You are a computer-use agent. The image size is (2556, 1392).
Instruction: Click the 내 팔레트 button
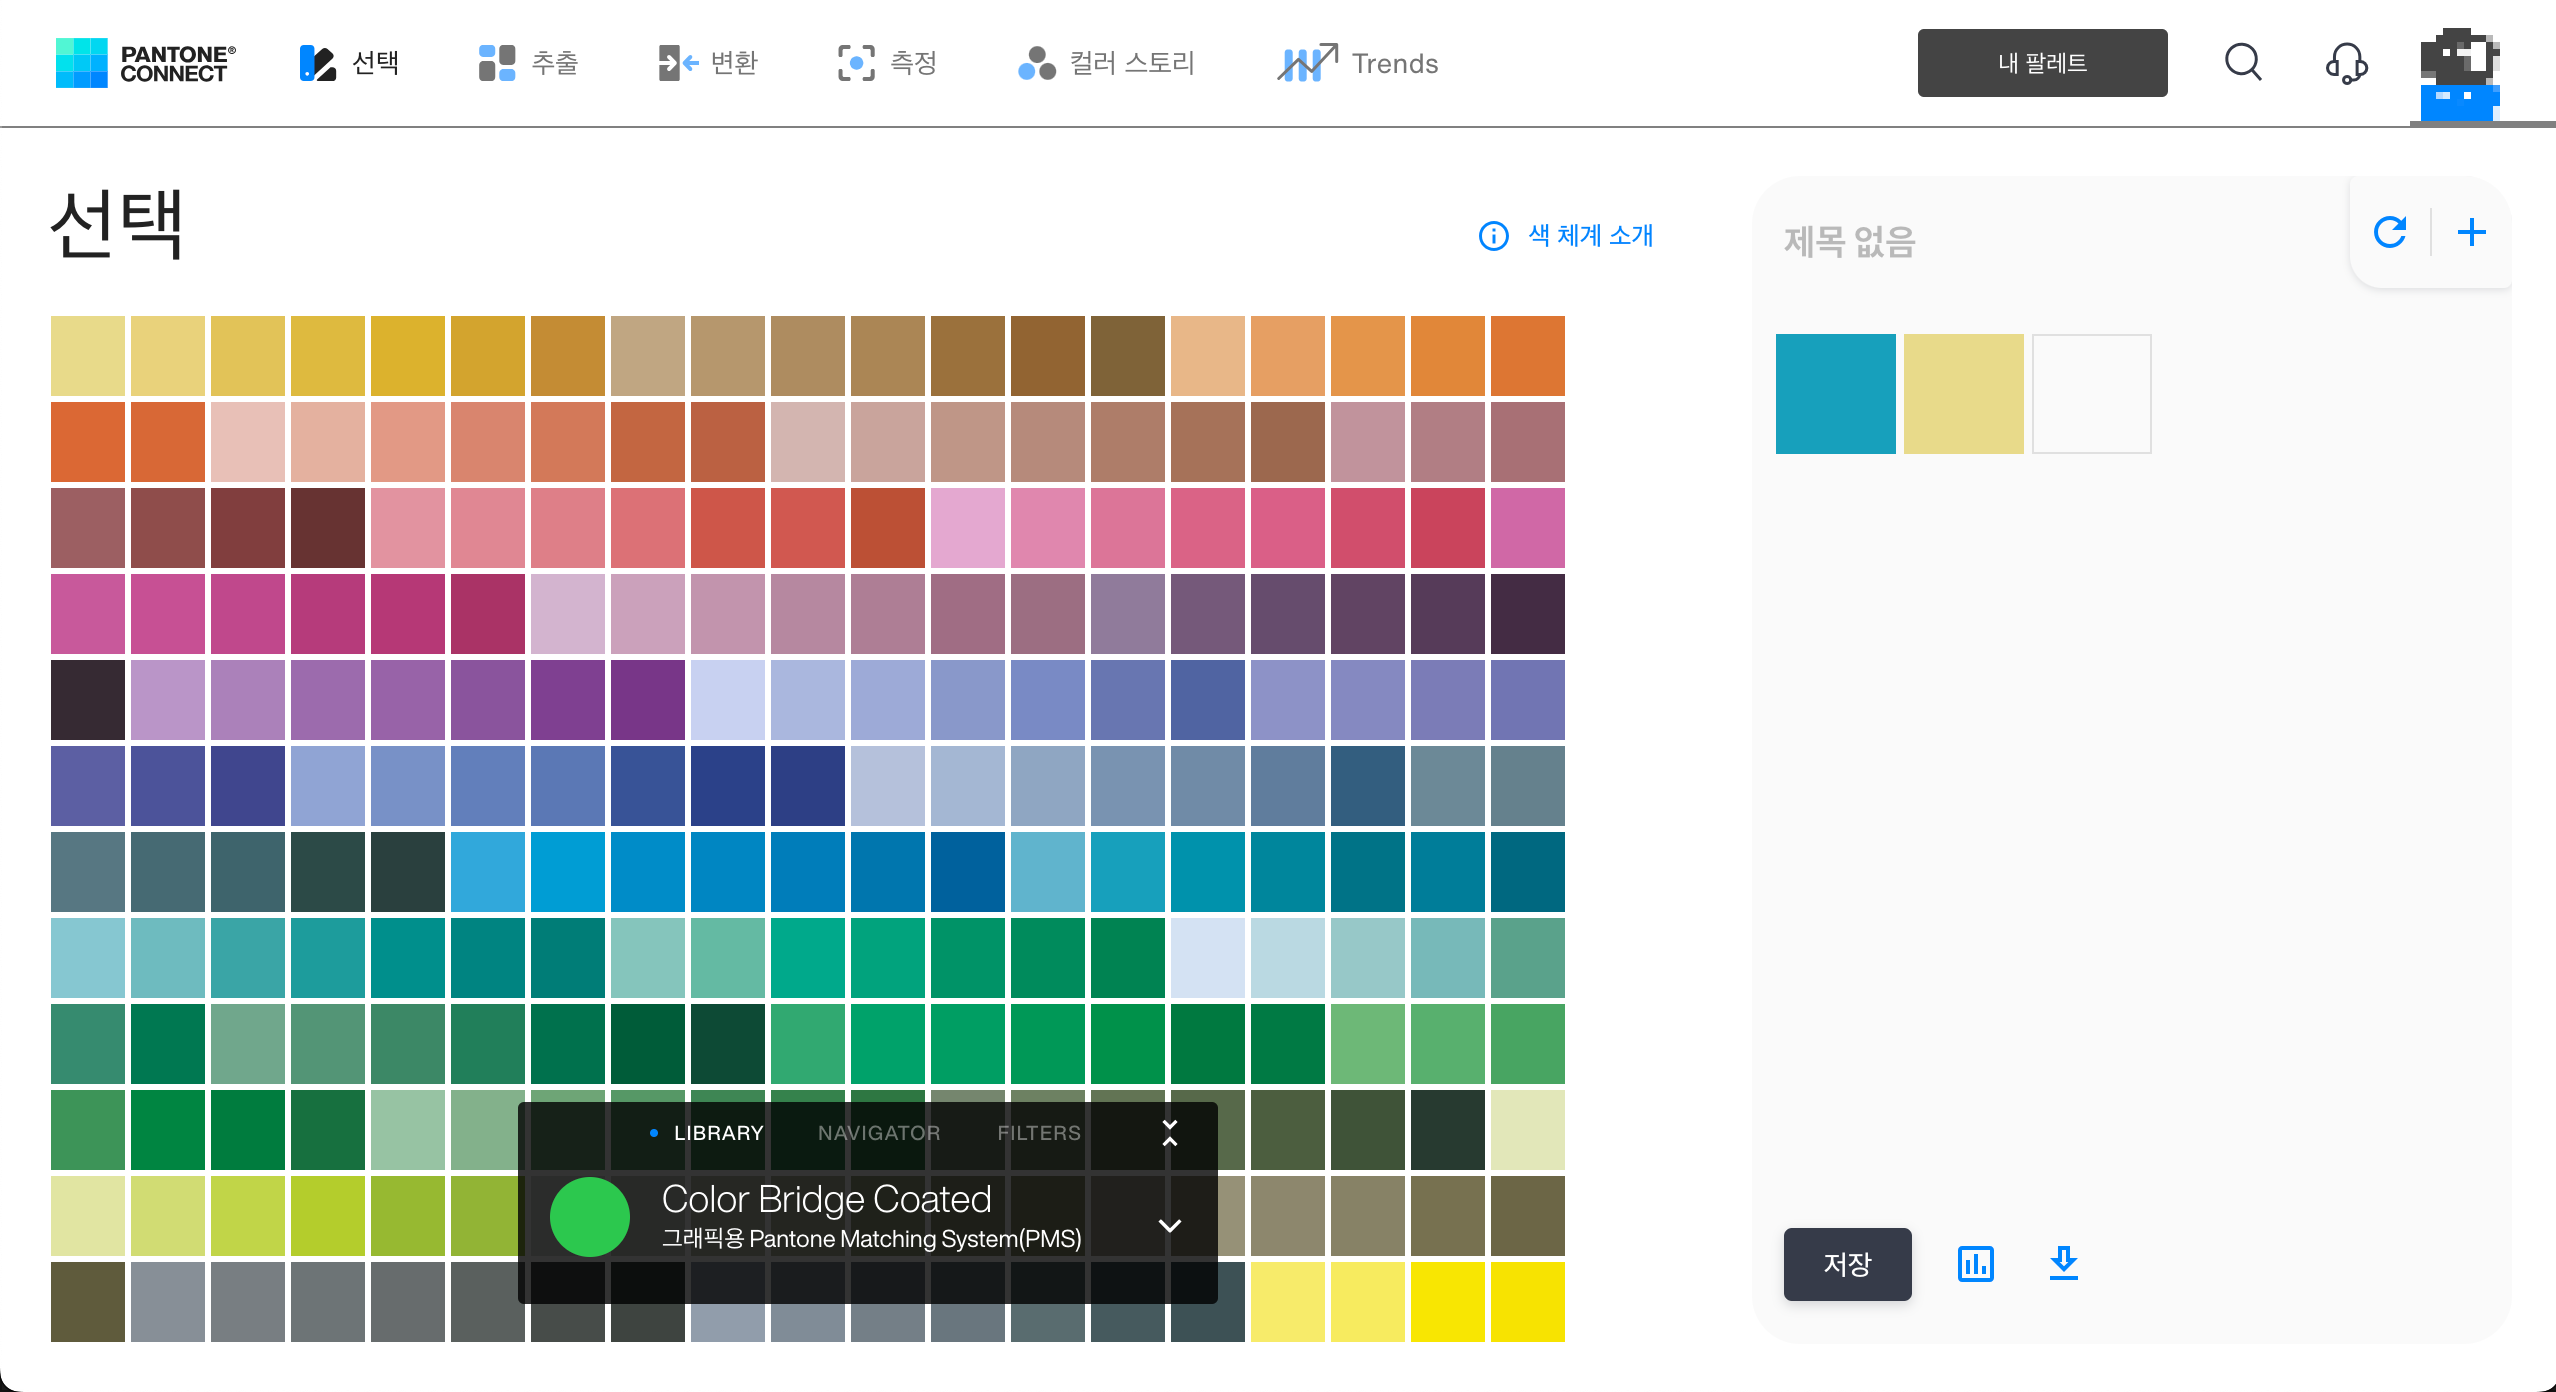(2042, 63)
